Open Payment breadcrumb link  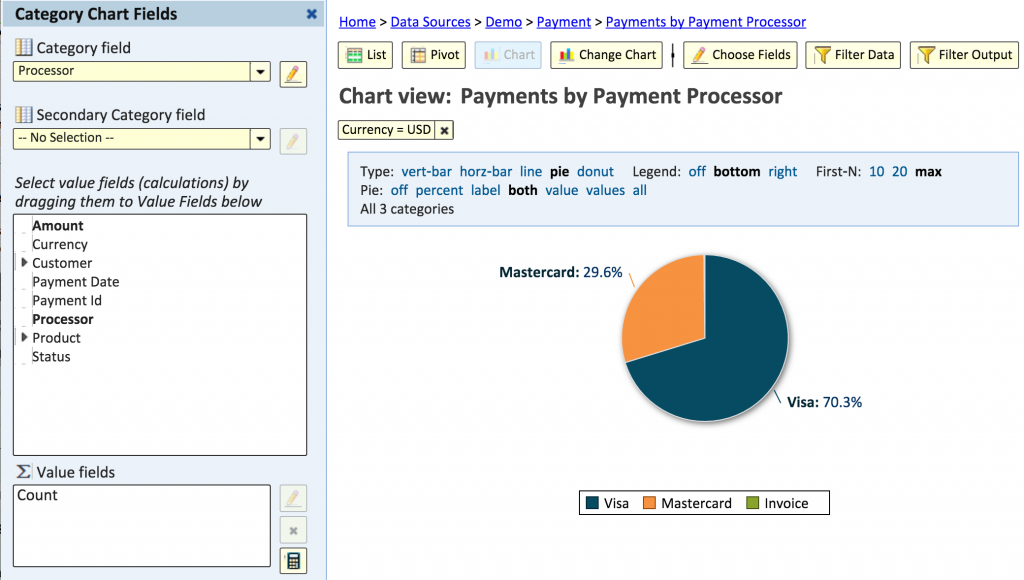click(564, 22)
